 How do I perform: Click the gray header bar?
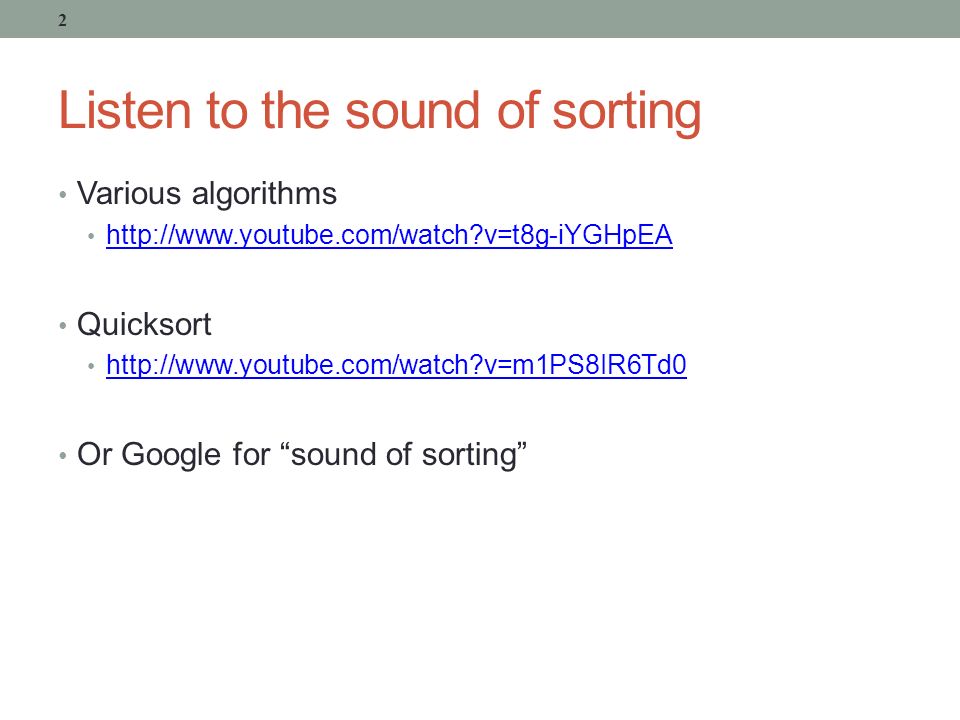tap(480, 19)
